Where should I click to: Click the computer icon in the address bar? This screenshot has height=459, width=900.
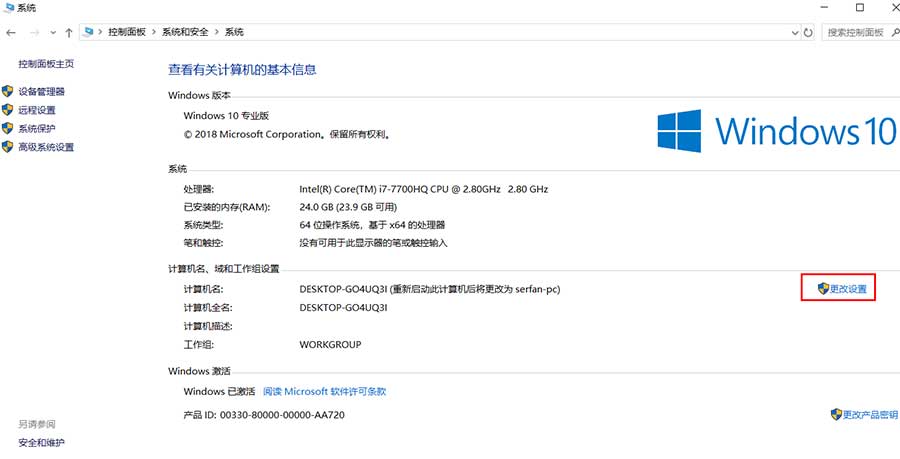tap(88, 32)
